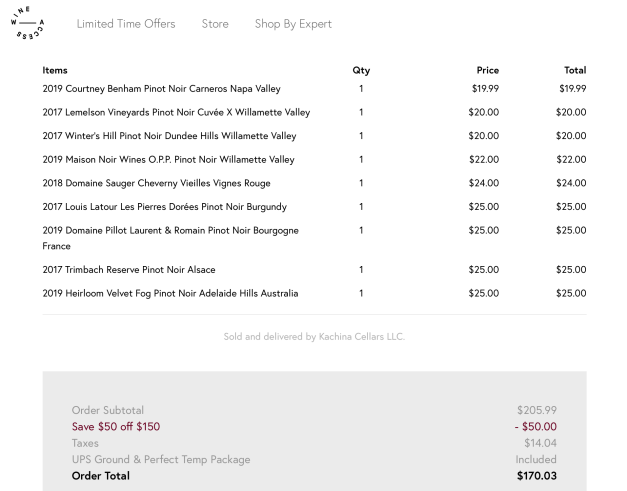Click the Save $50 off $150 promotion
The width and height of the screenshot is (627, 491).
pyautogui.click(x=115, y=427)
